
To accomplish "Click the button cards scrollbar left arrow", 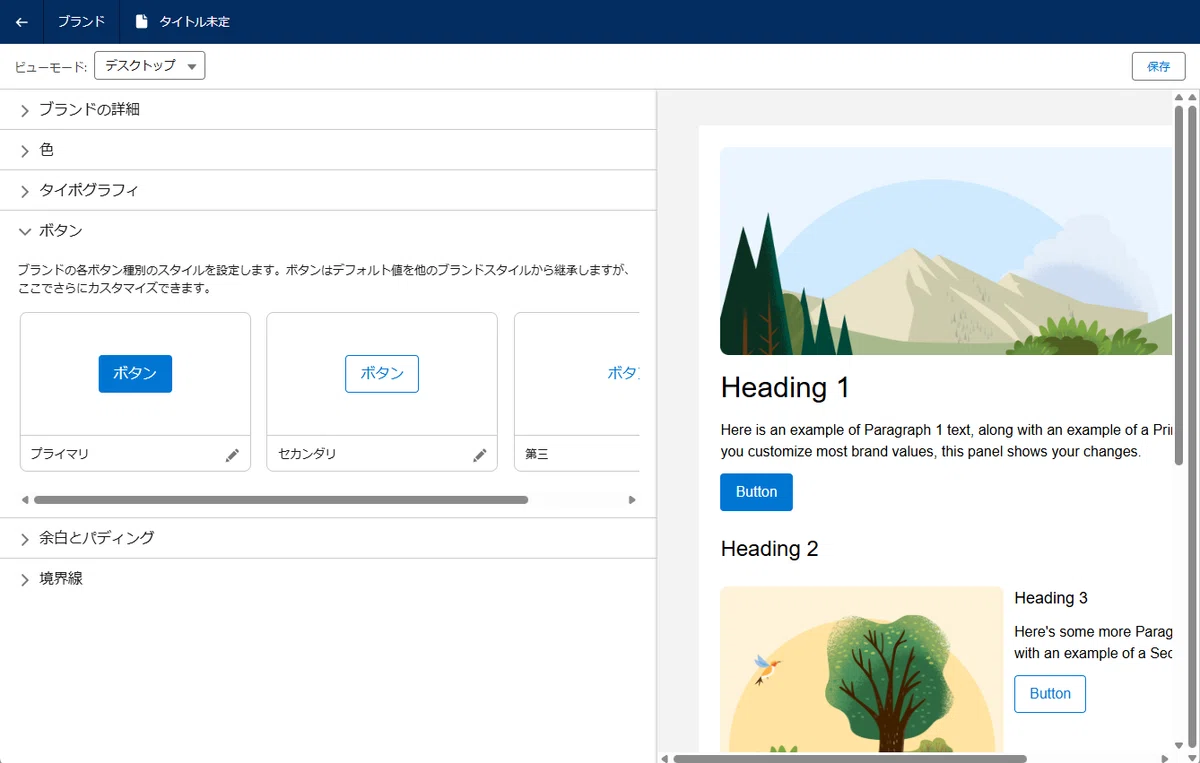I will click(25, 500).
